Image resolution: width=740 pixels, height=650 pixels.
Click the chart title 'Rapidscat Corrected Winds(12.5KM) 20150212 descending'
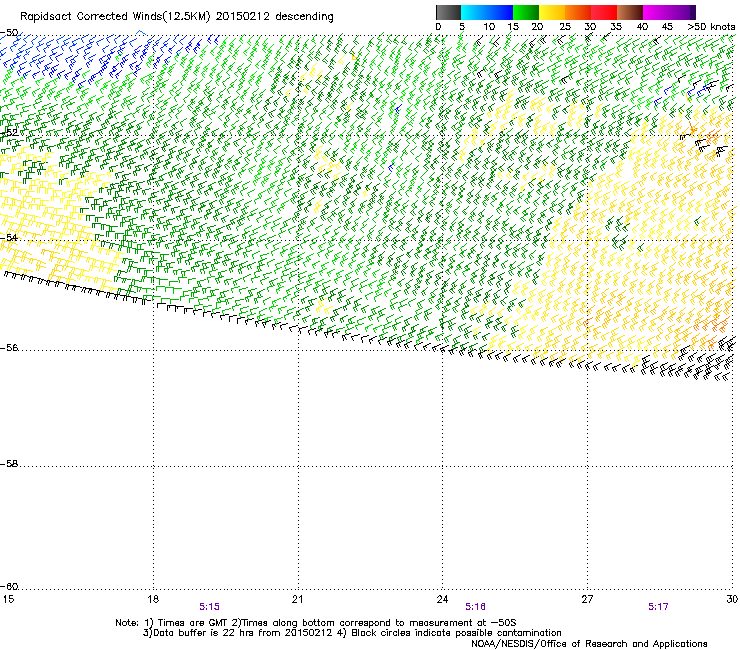pos(177,17)
